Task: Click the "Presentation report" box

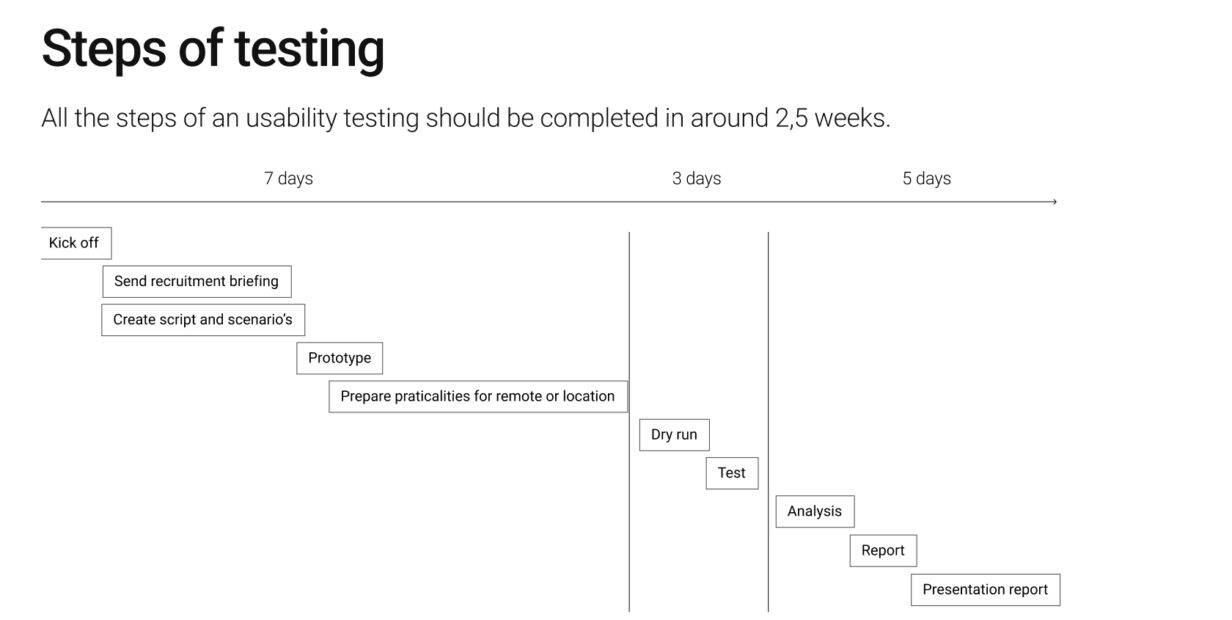Action: tap(985, 589)
